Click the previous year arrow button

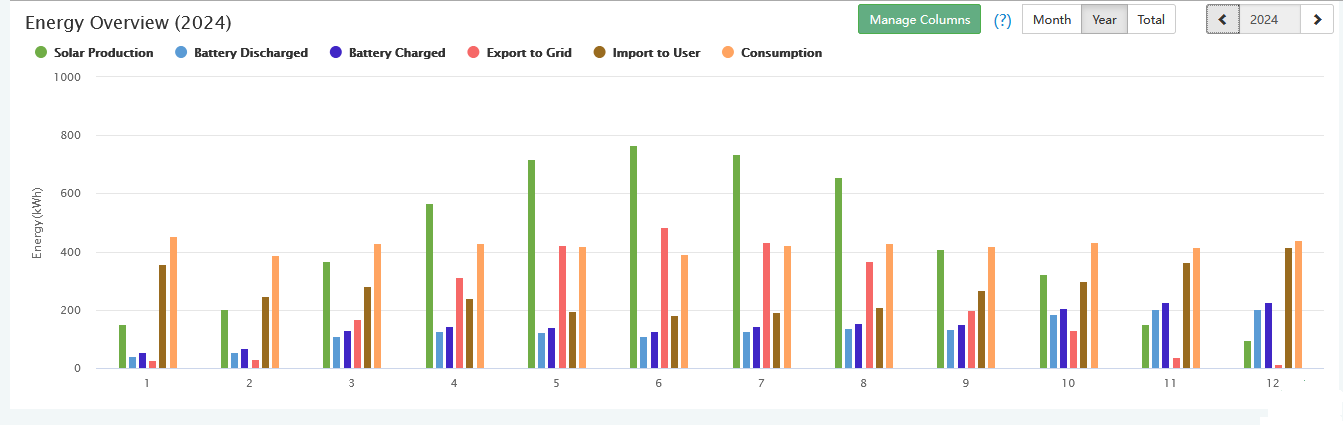tap(1222, 20)
